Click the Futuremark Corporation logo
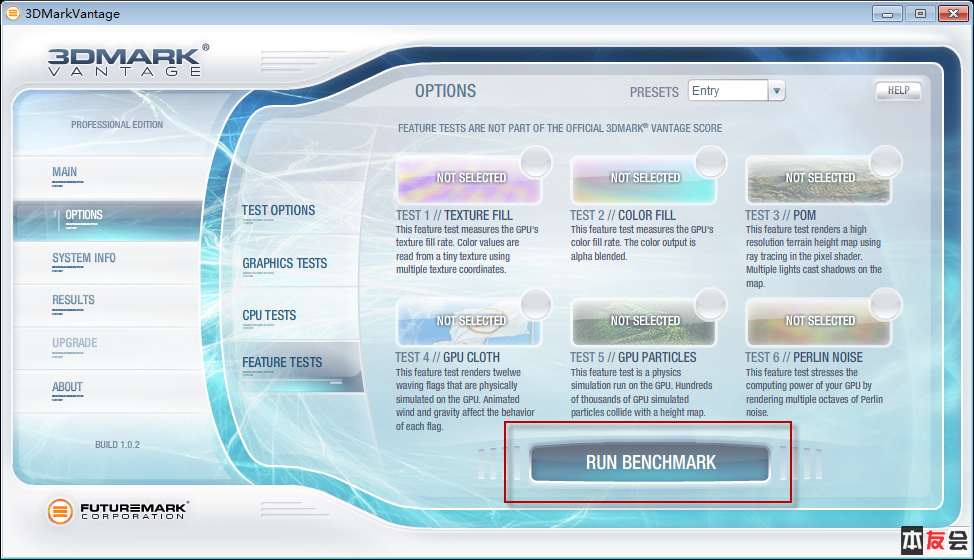 click(118, 511)
